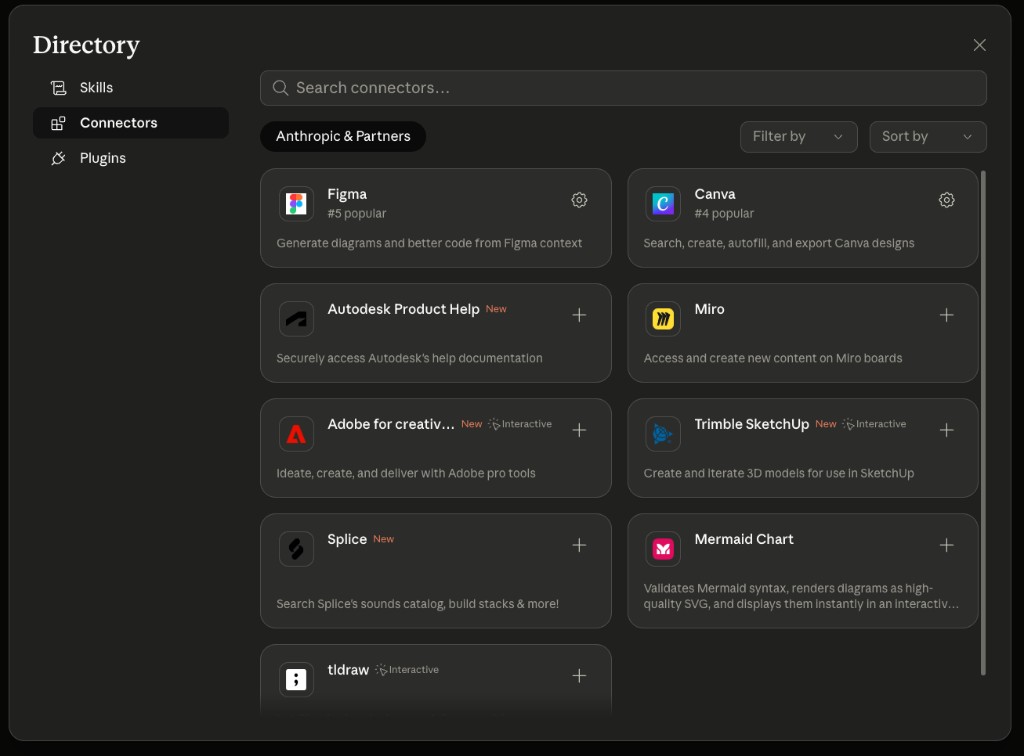Click the Trimble SketchUp logo icon
1024x756 pixels.
point(663,433)
